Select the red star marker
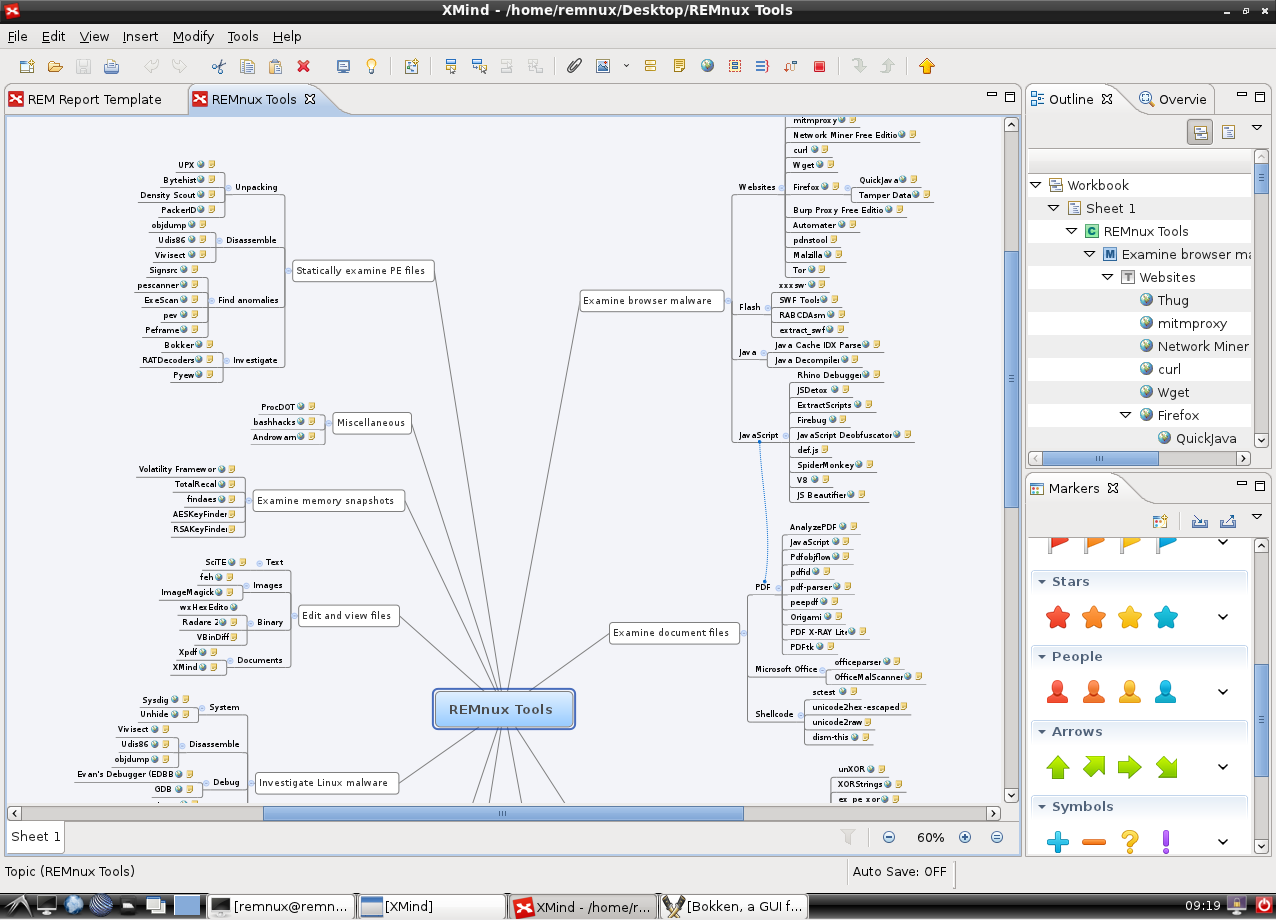 1057,617
